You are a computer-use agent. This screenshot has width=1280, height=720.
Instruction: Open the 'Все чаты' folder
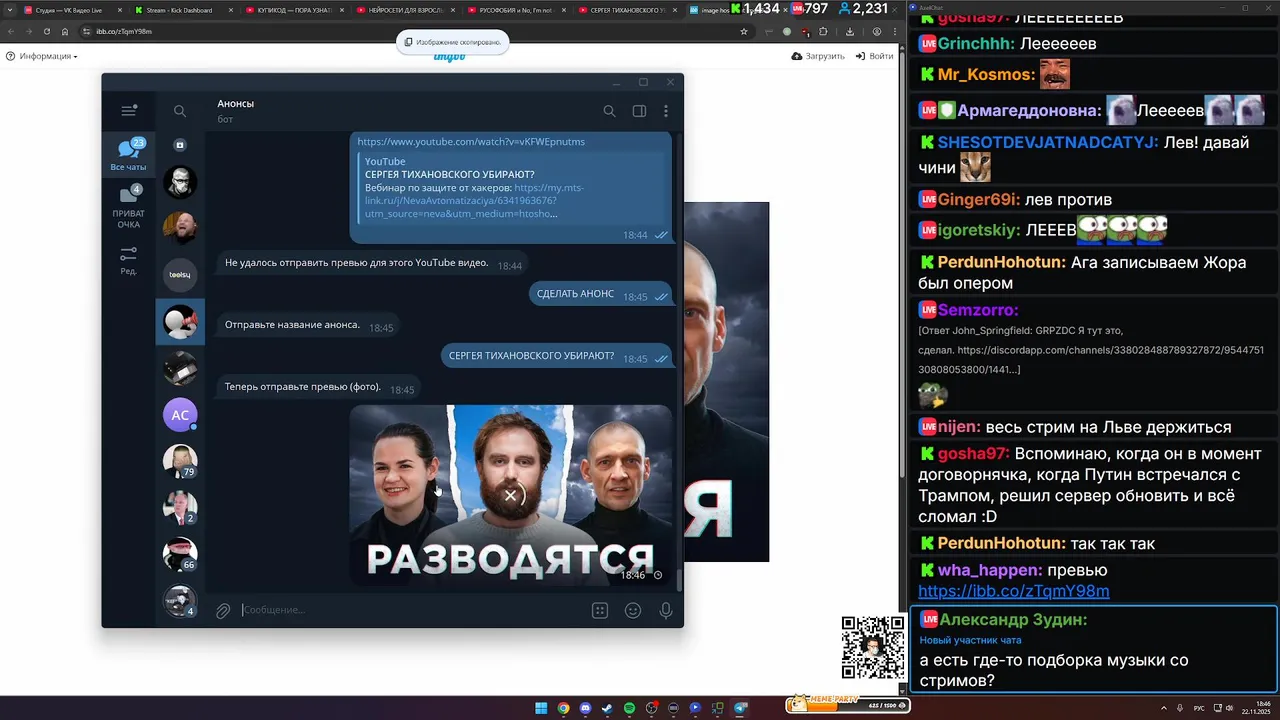click(x=128, y=155)
